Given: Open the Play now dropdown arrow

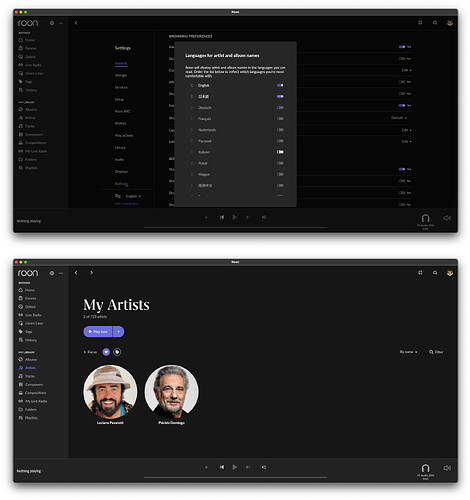Looking at the screenshot, I should pos(118,332).
